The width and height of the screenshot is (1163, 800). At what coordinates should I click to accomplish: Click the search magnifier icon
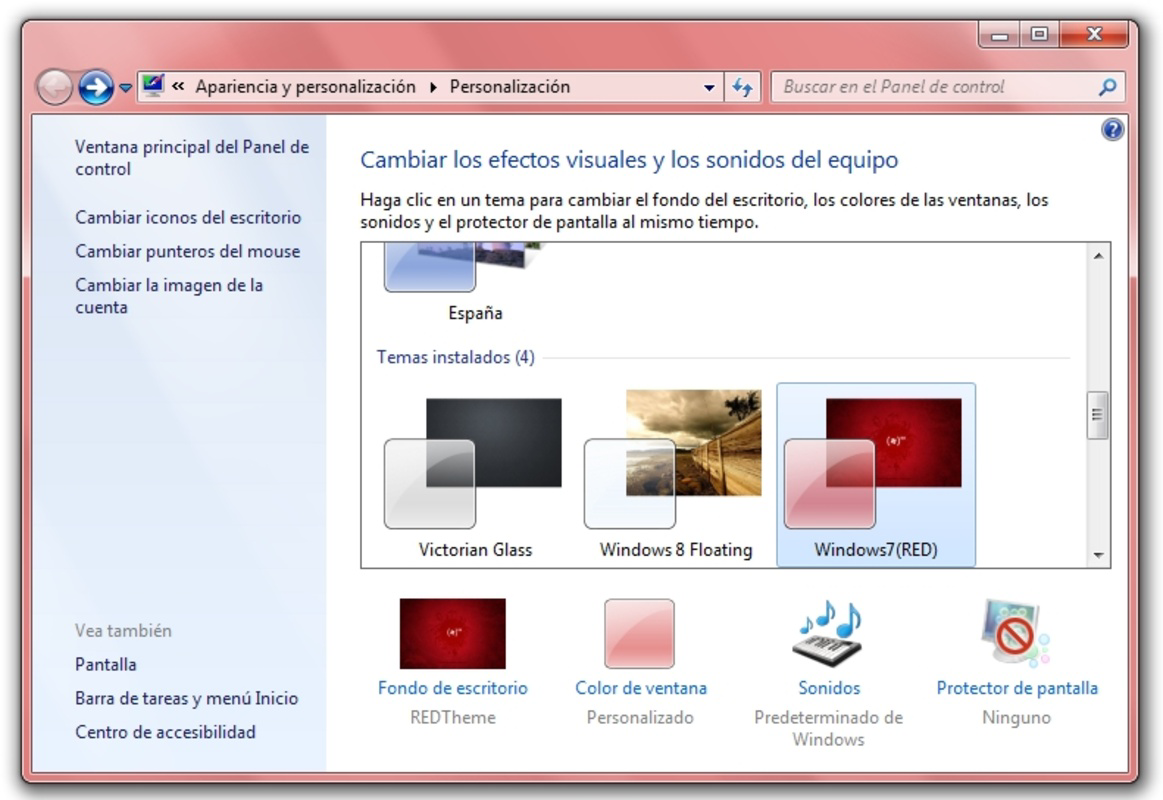tap(1107, 87)
